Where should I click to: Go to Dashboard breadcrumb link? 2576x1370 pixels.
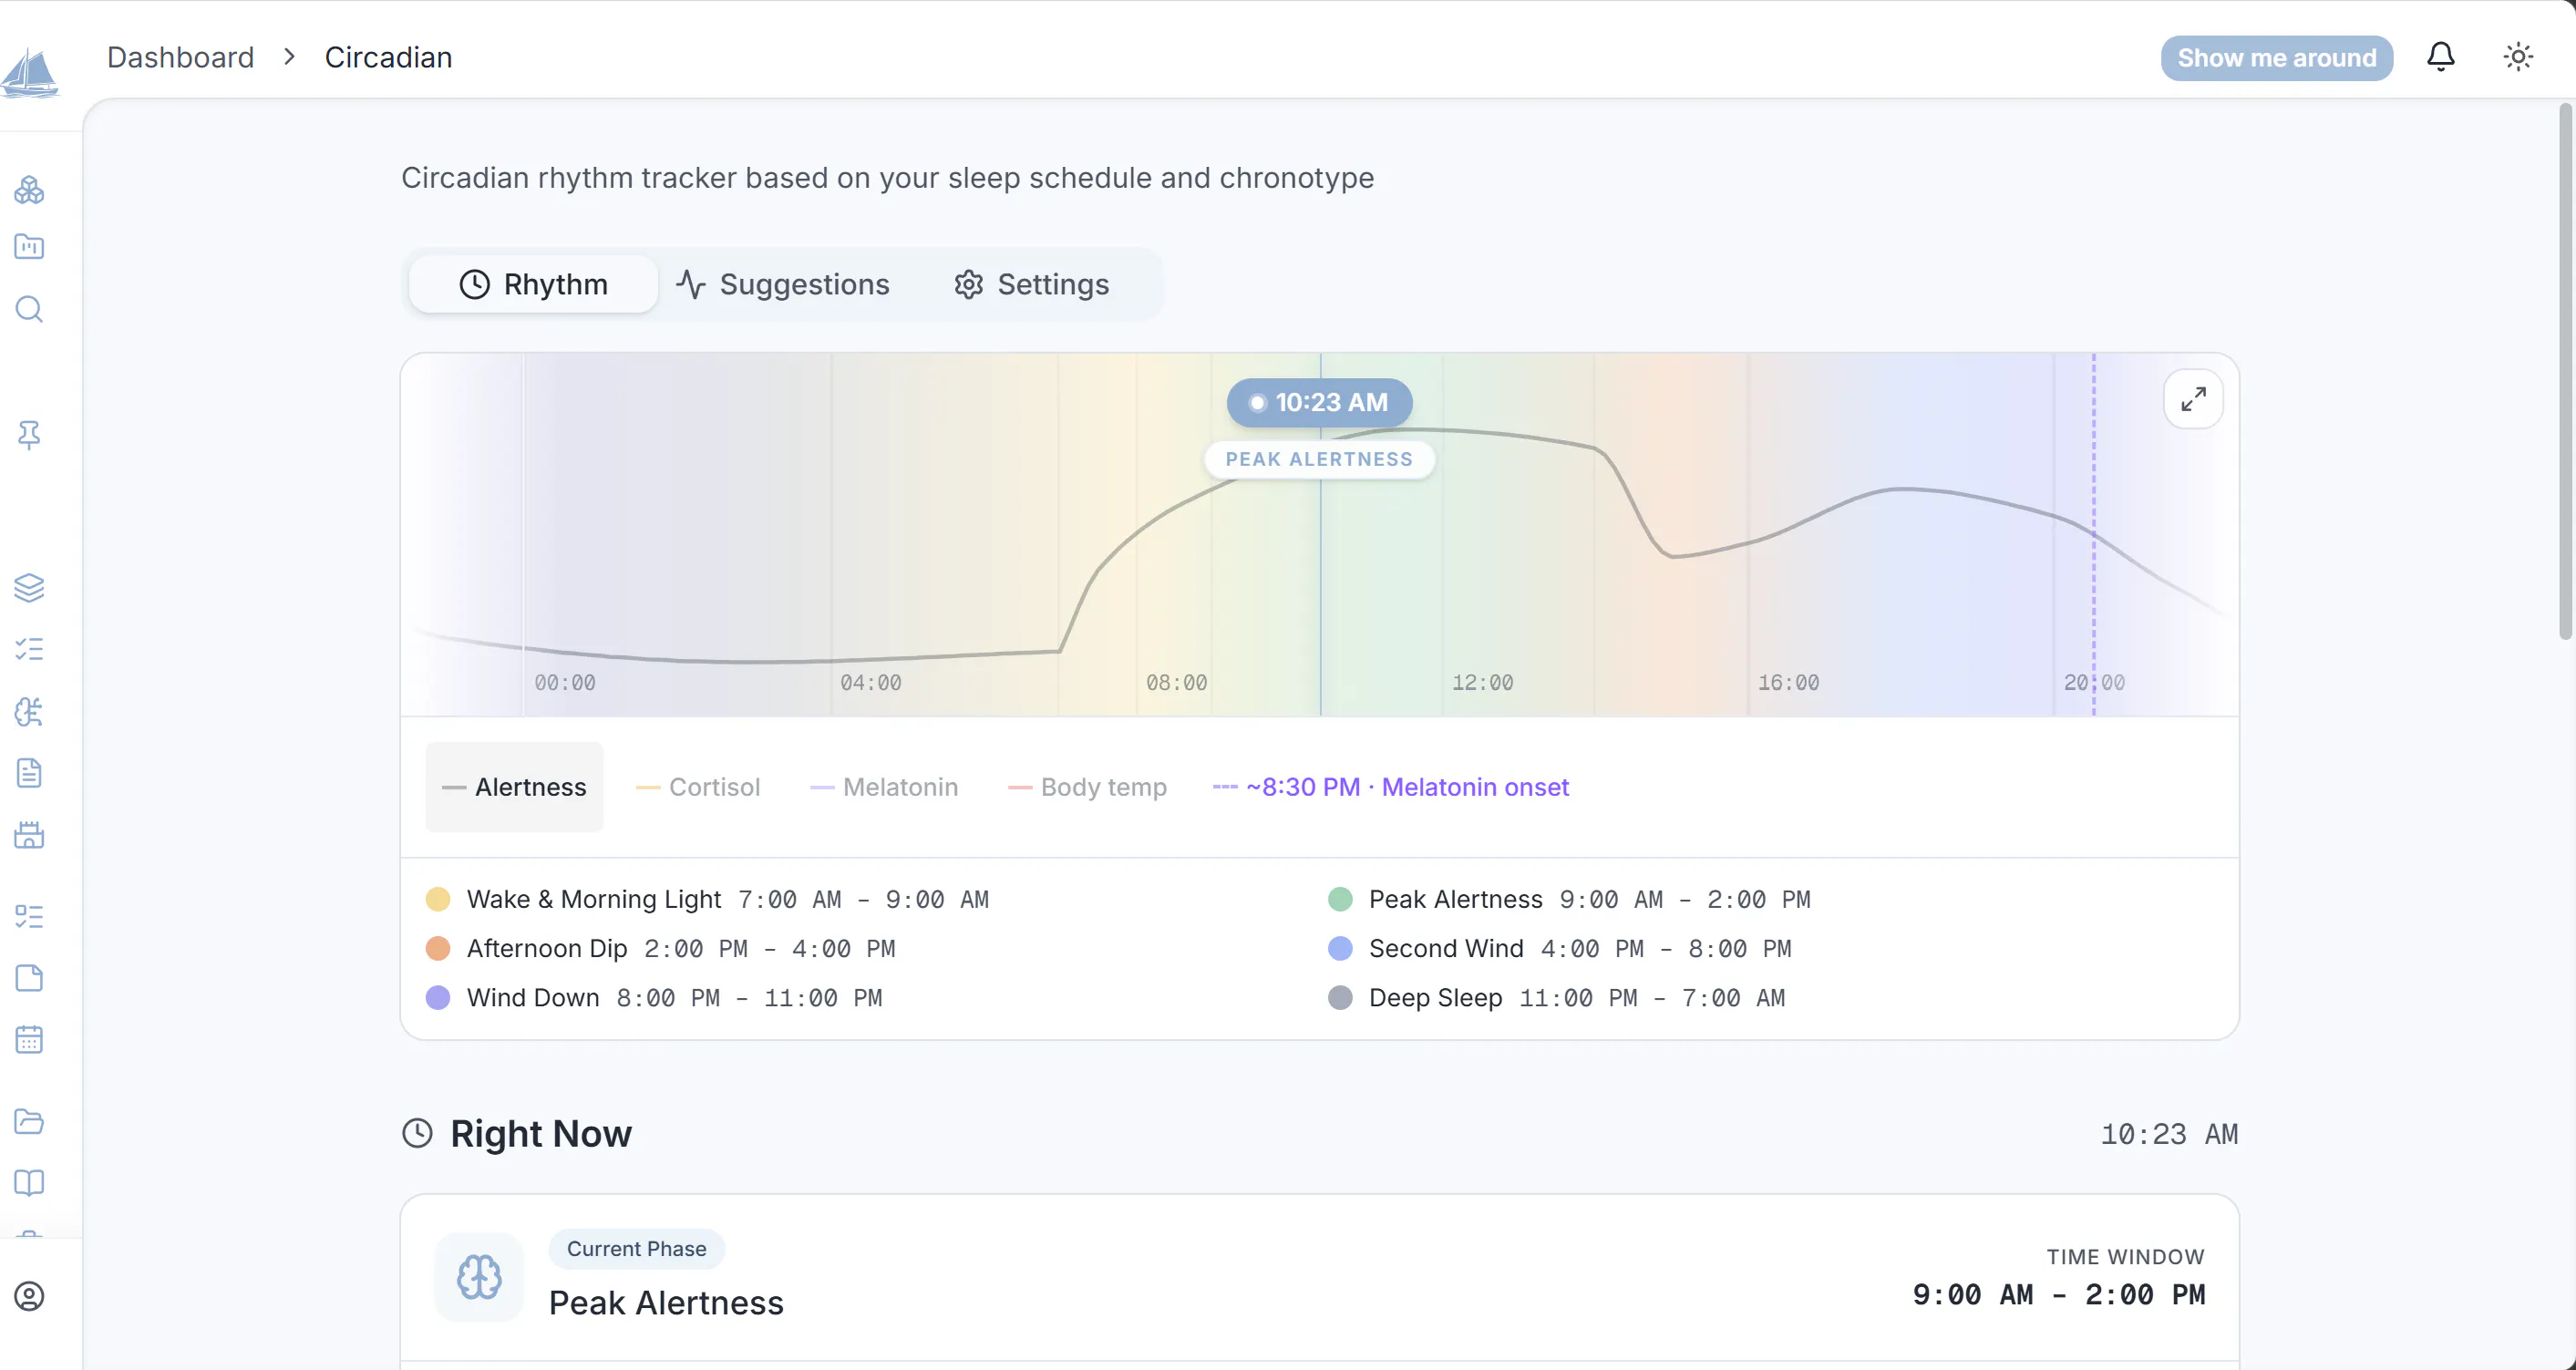pyautogui.click(x=181, y=57)
